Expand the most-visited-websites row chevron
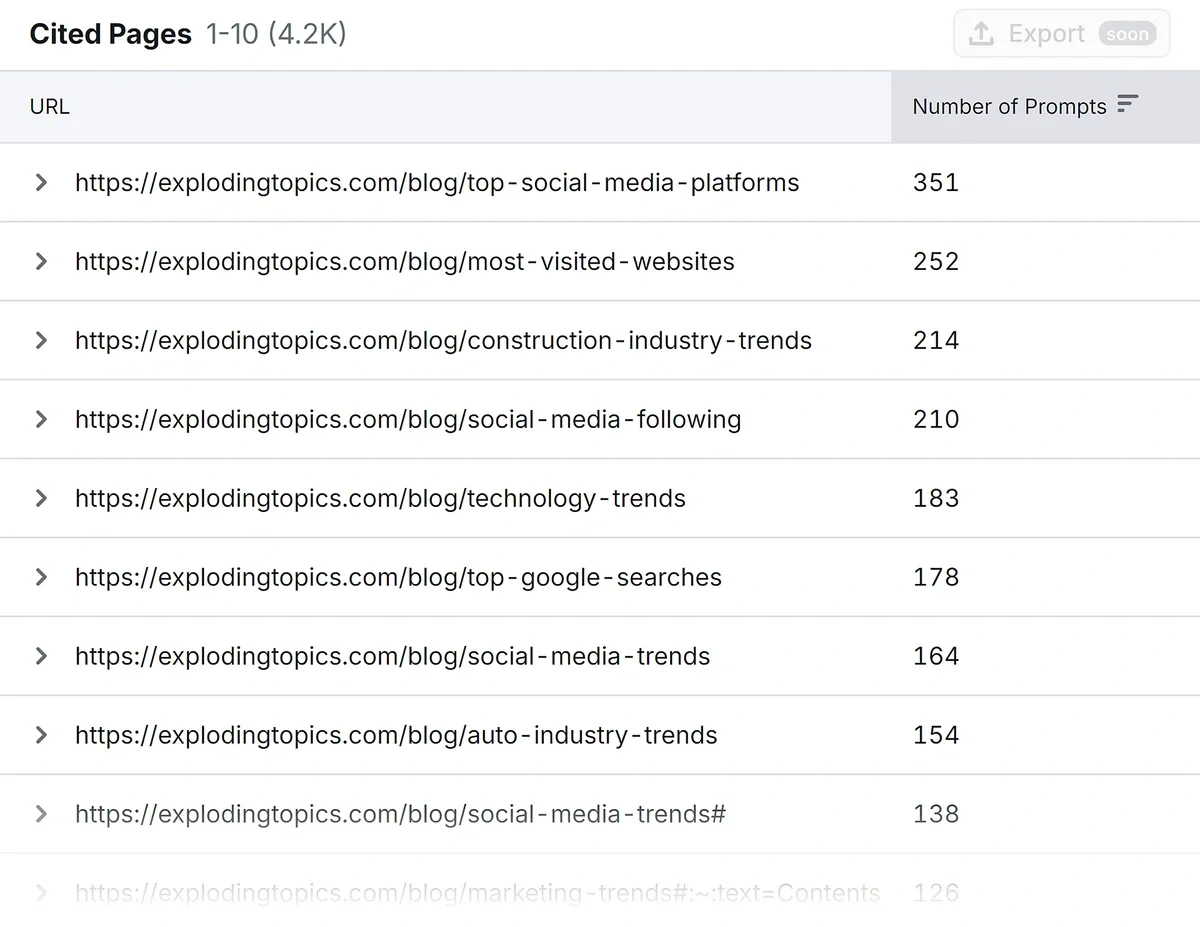 click(x=40, y=262)
